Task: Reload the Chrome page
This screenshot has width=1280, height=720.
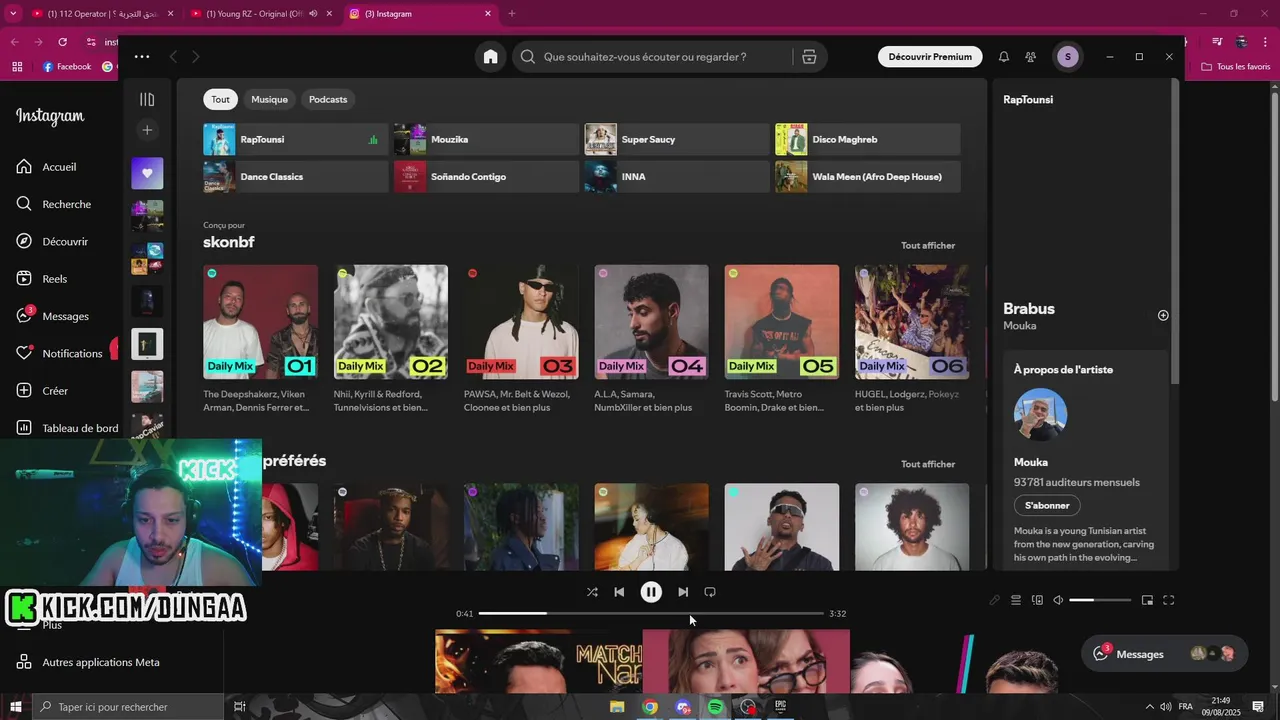Action: pos(62,42)
